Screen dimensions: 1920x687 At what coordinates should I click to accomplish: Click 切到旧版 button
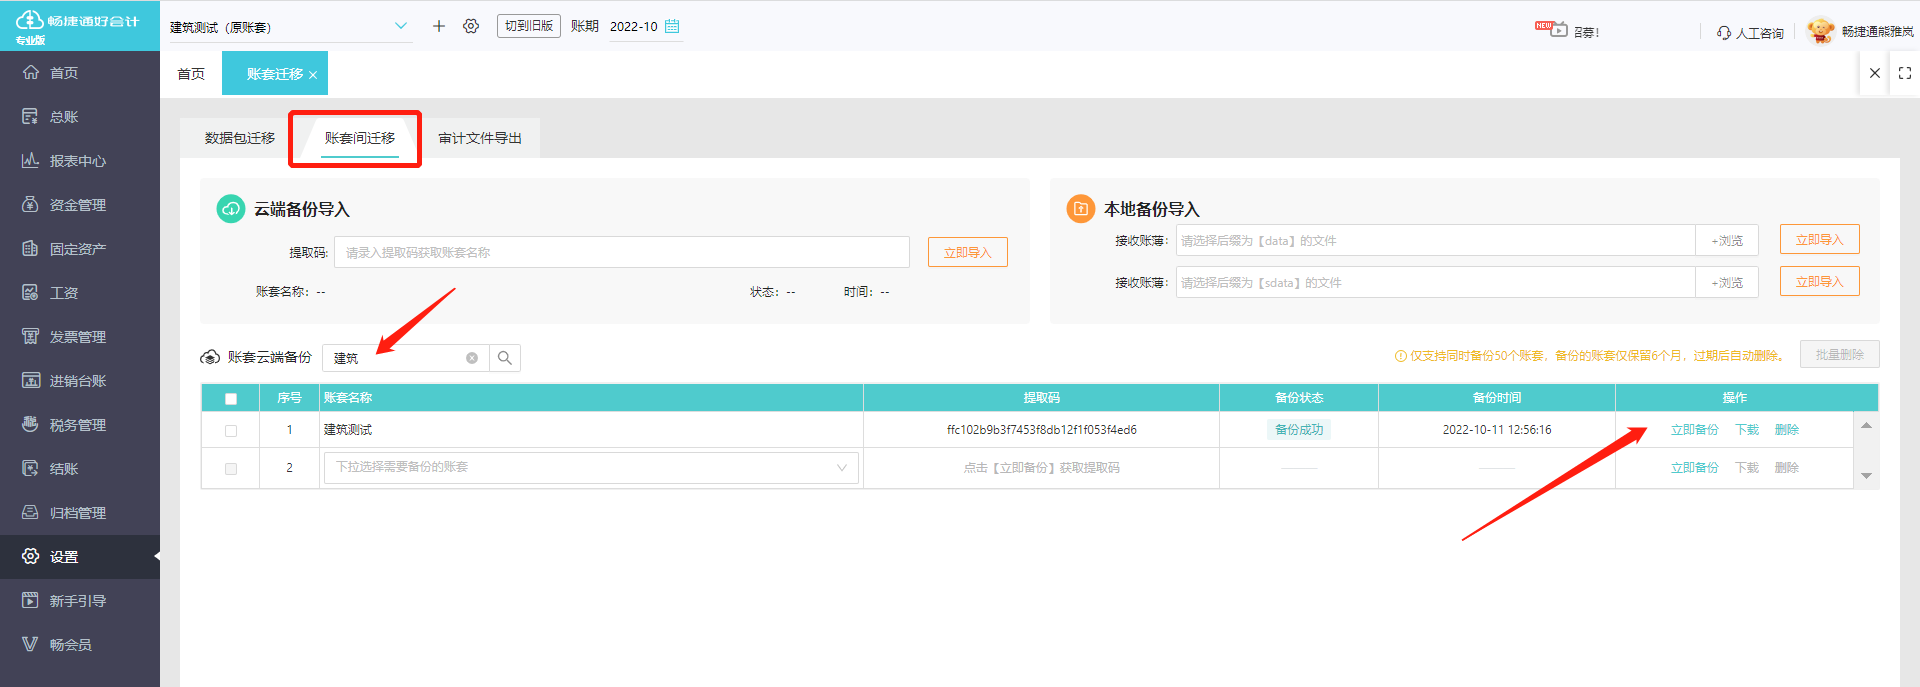coord(528,26)
